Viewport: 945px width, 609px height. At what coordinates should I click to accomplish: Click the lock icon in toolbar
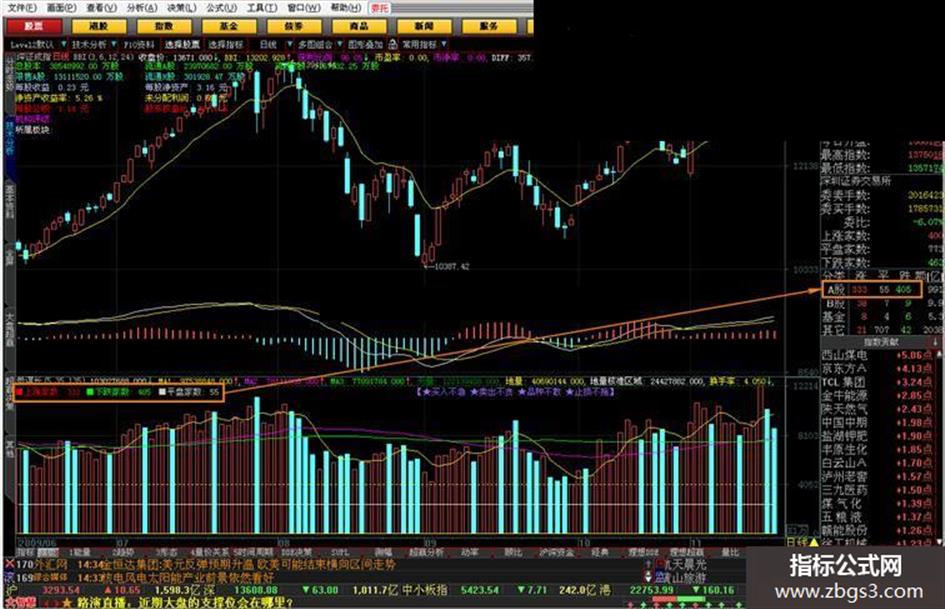point(393,45)
